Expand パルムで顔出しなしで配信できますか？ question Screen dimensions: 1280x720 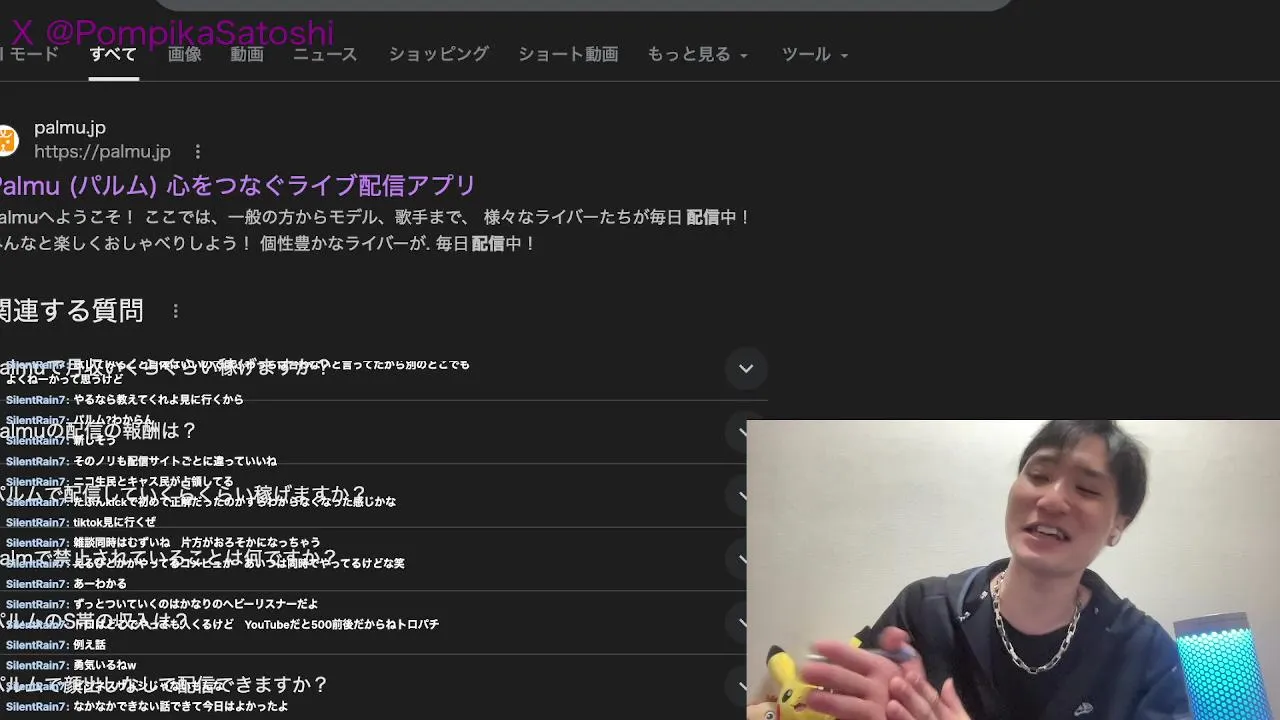pyautogui.click(x=384, y=686)
